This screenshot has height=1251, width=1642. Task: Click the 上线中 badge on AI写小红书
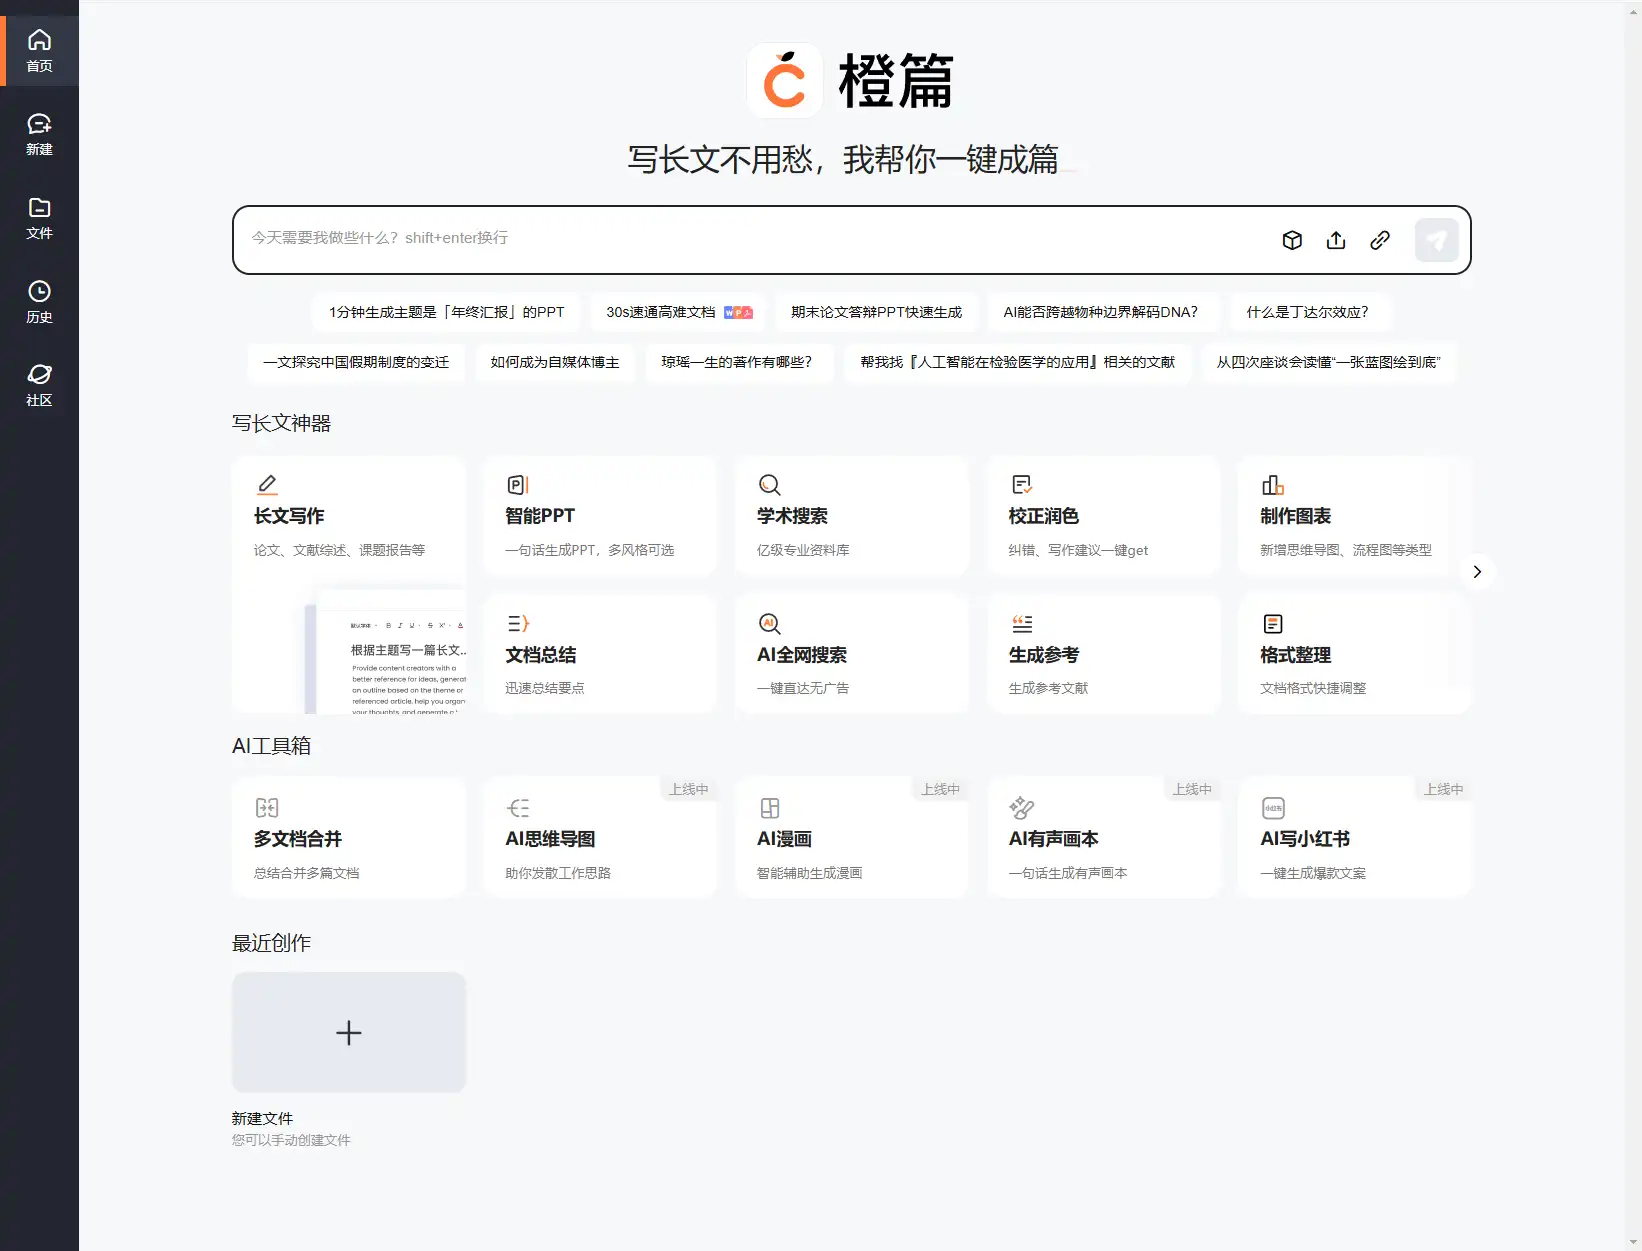[x=1444, y=789]
